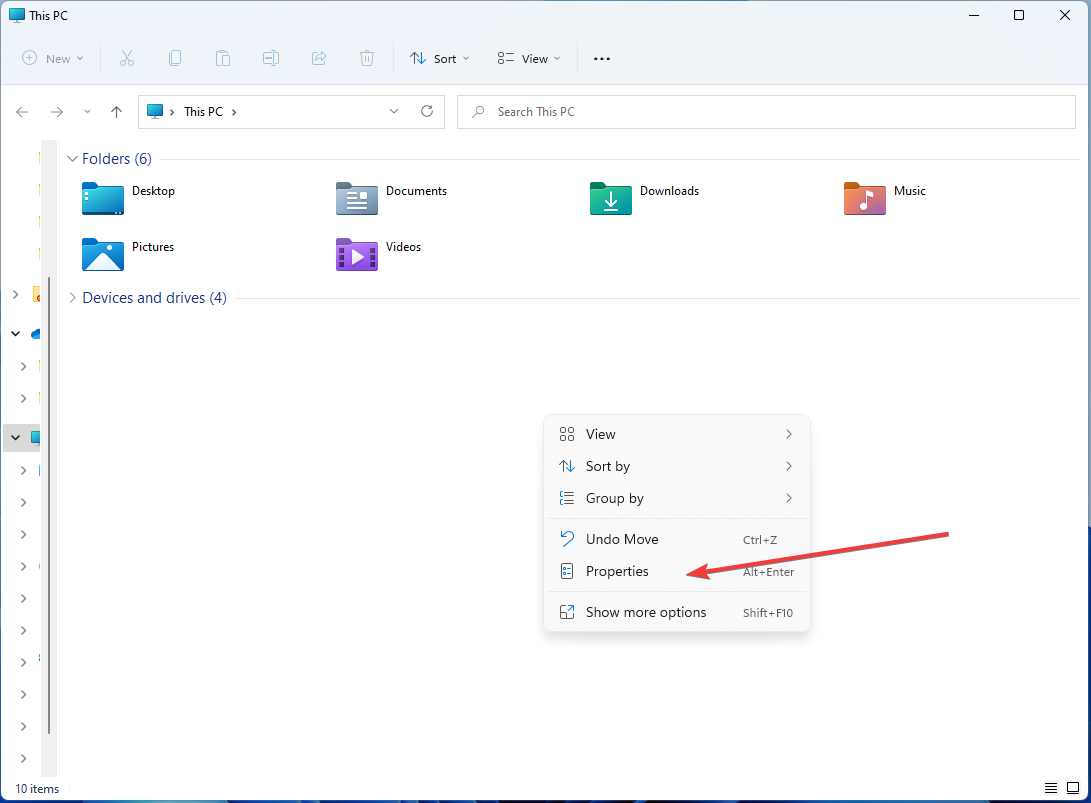Screen dimensions: 1091x803
Task: Open recent locations dropdown arrow
Action: (87, 112)
